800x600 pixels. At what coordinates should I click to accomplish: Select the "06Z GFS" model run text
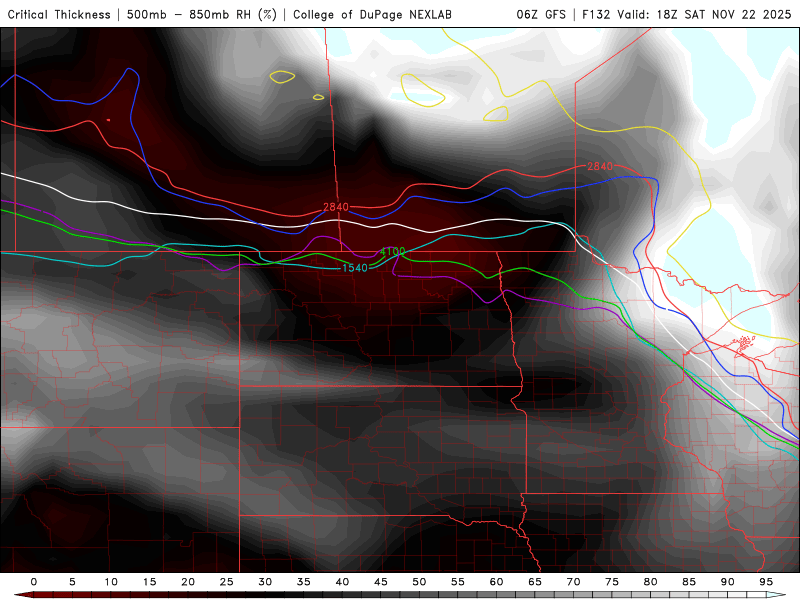541,14
